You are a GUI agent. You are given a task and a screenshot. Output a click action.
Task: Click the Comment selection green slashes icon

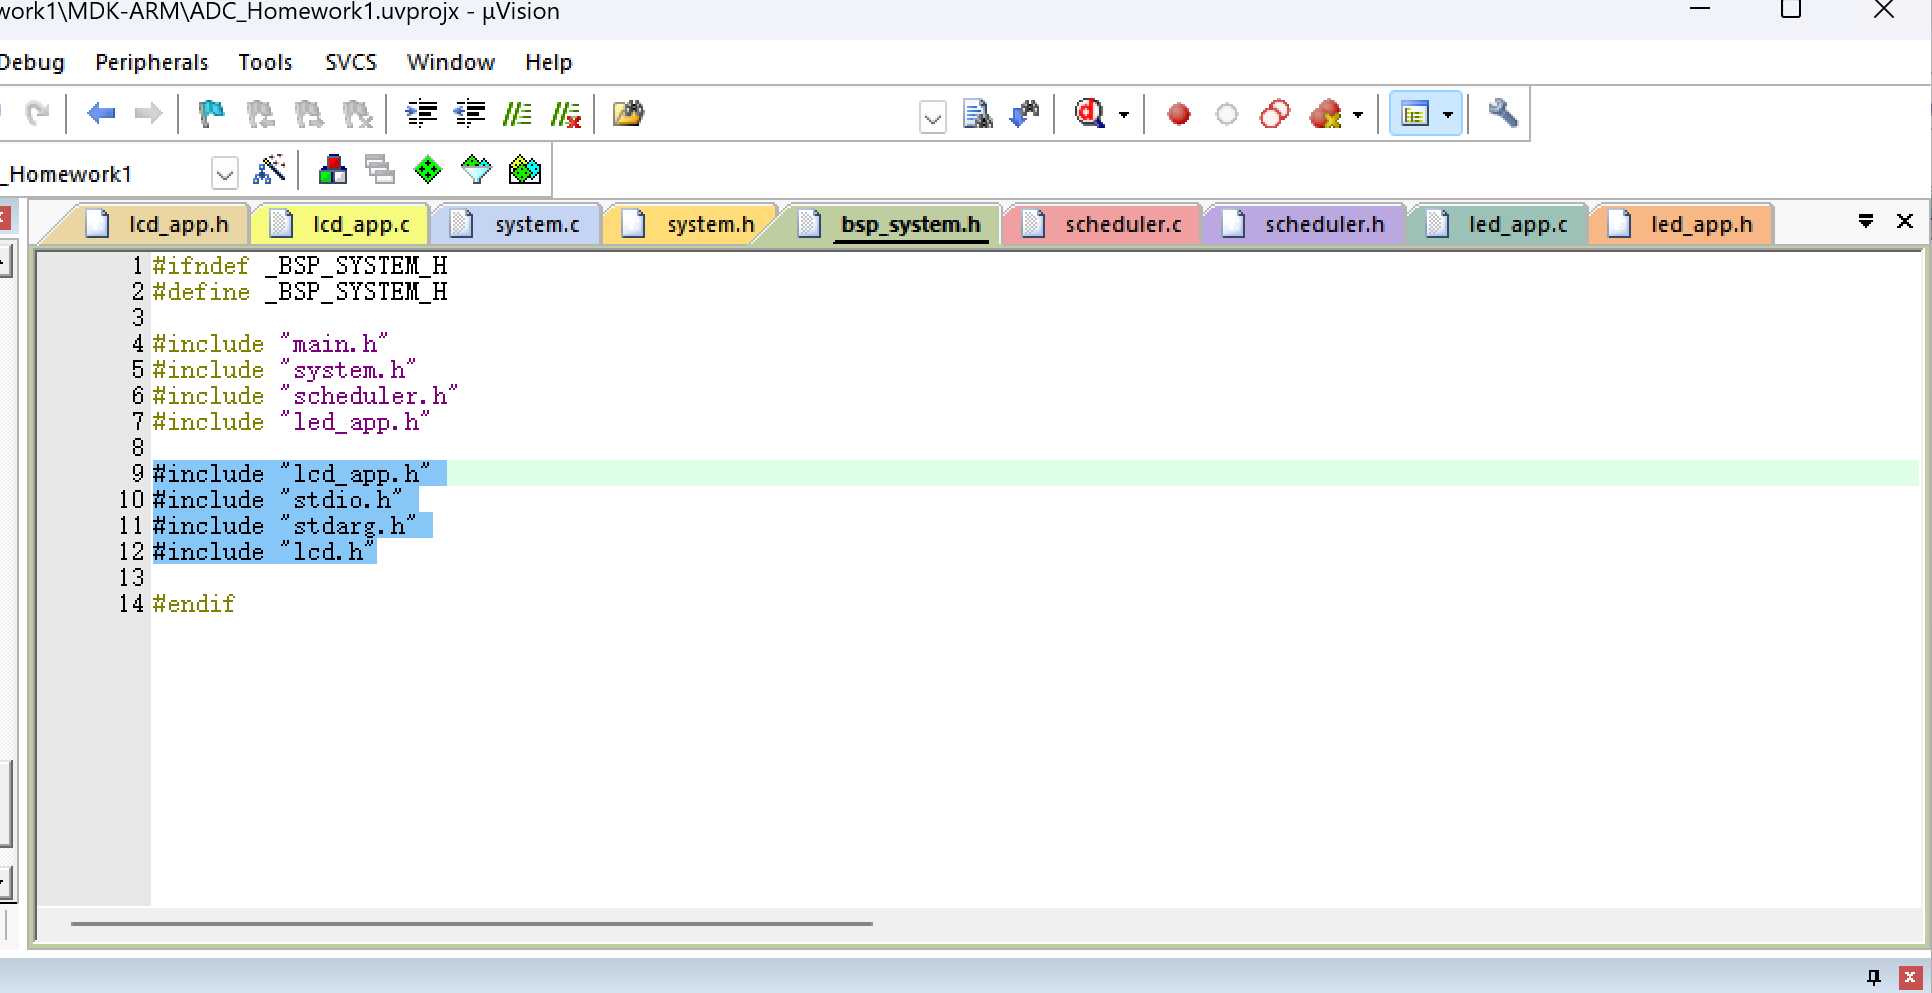(517, 114)
